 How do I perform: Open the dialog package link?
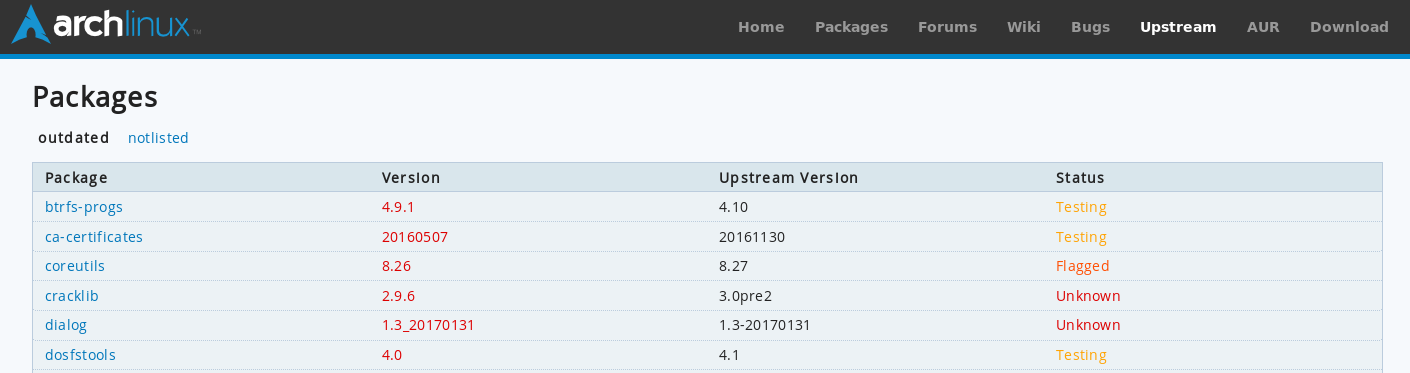pyautogui.click(x=66, y=325)
